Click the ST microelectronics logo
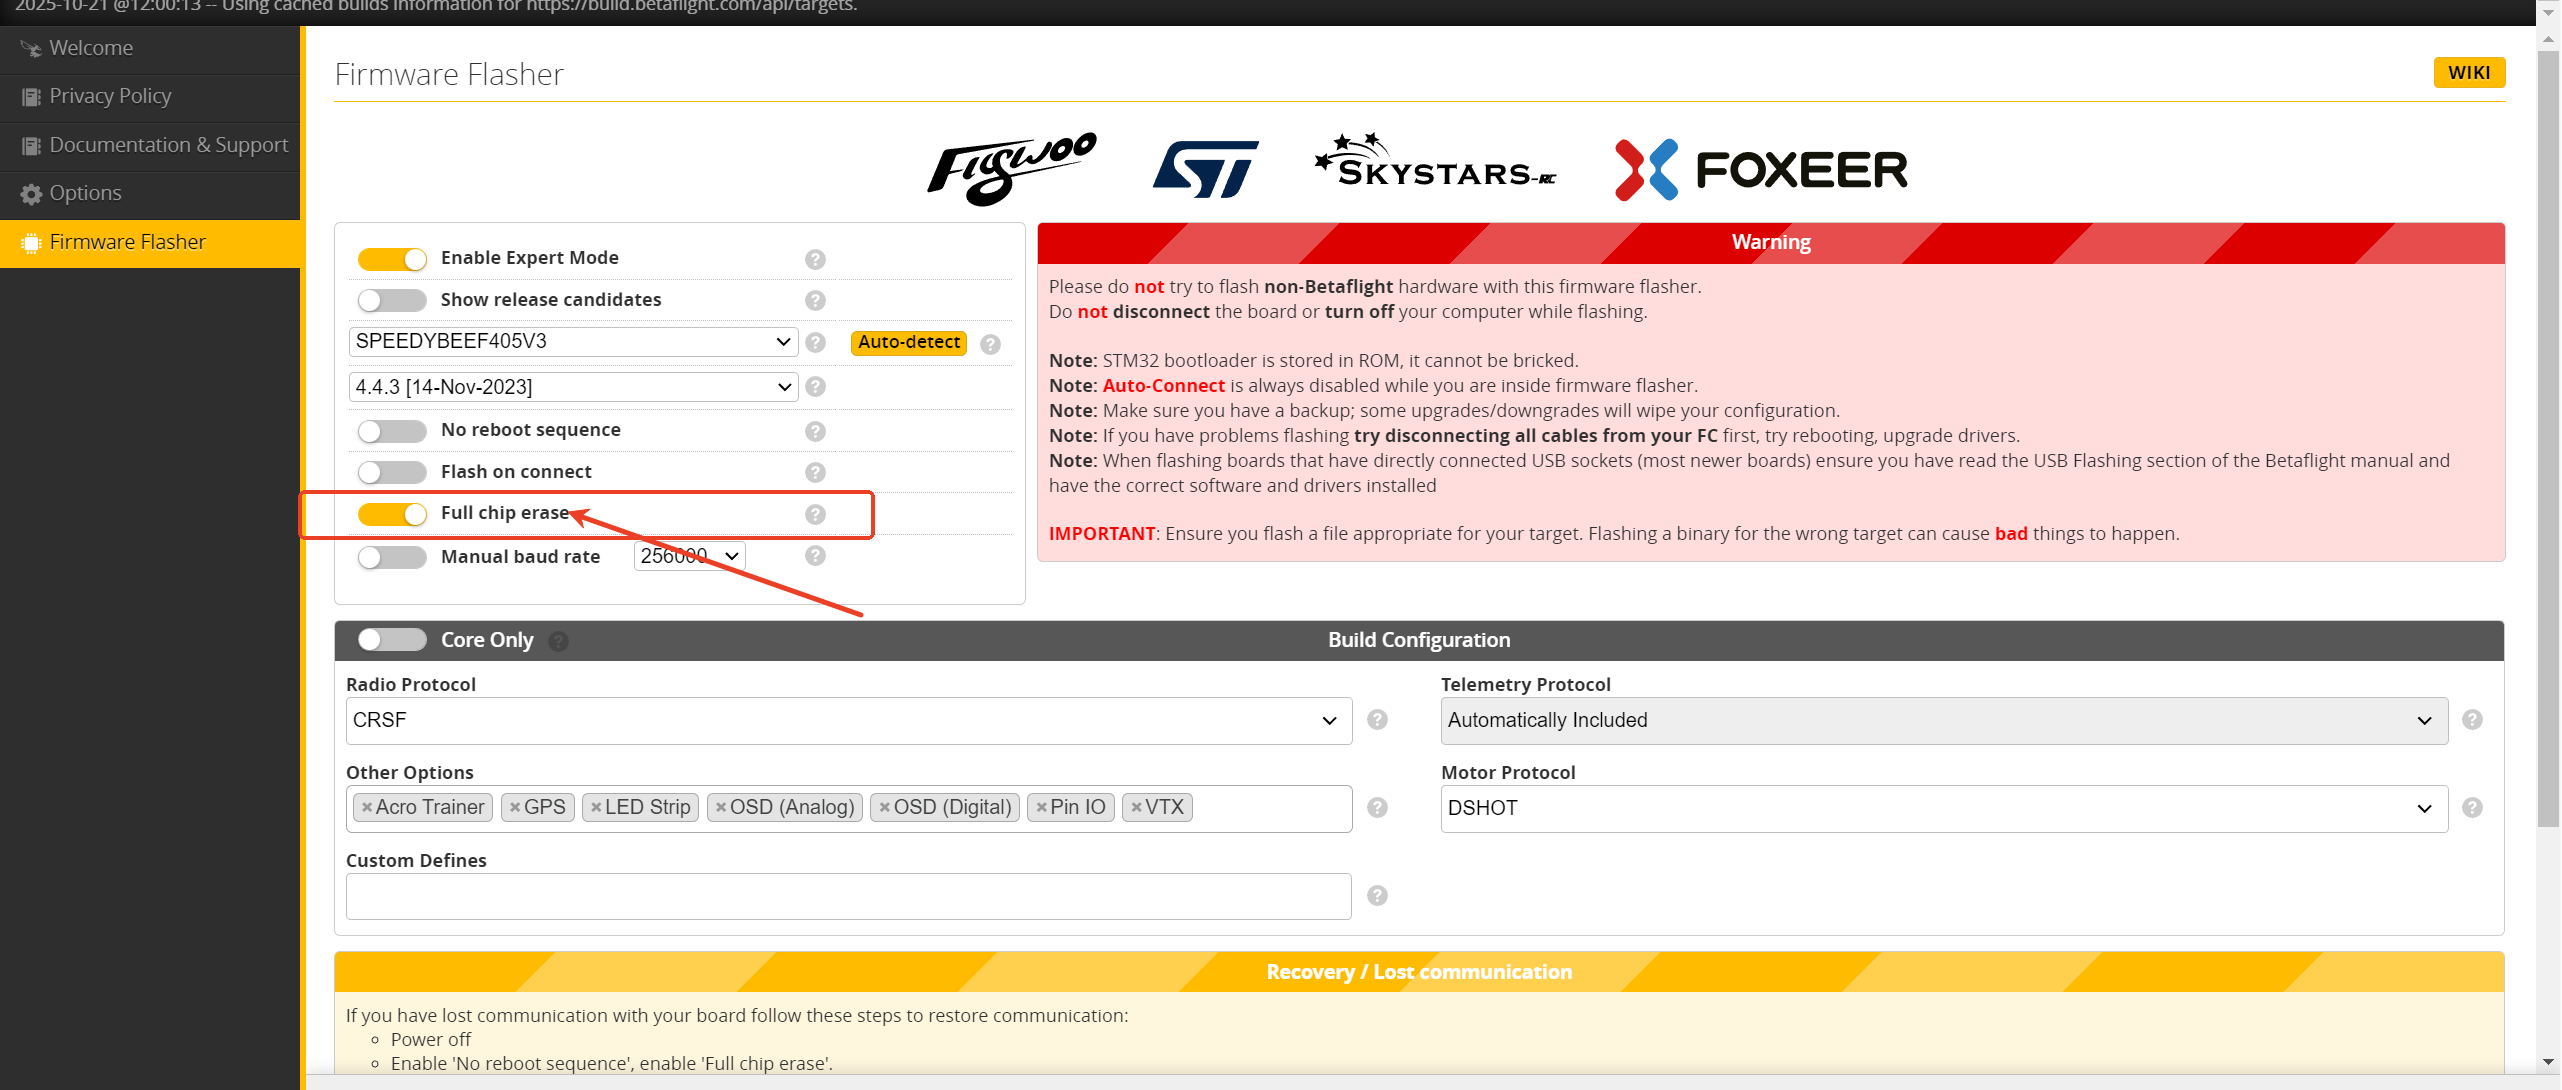 click(1206, 169)
